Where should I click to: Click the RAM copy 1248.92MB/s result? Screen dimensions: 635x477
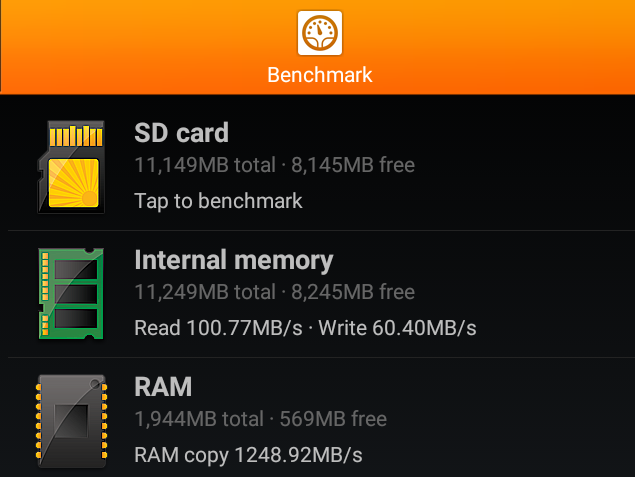pos(248,455)
